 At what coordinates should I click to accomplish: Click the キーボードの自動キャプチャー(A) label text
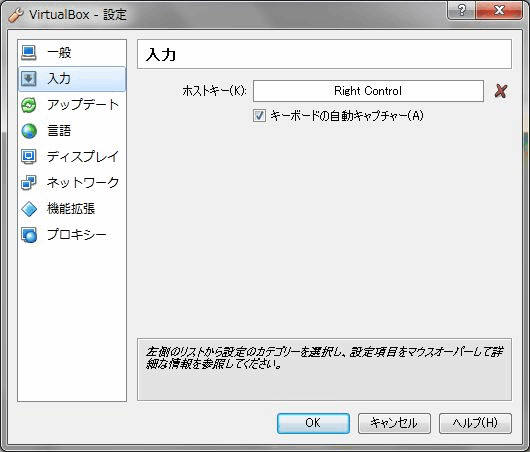tap(347, 116)
